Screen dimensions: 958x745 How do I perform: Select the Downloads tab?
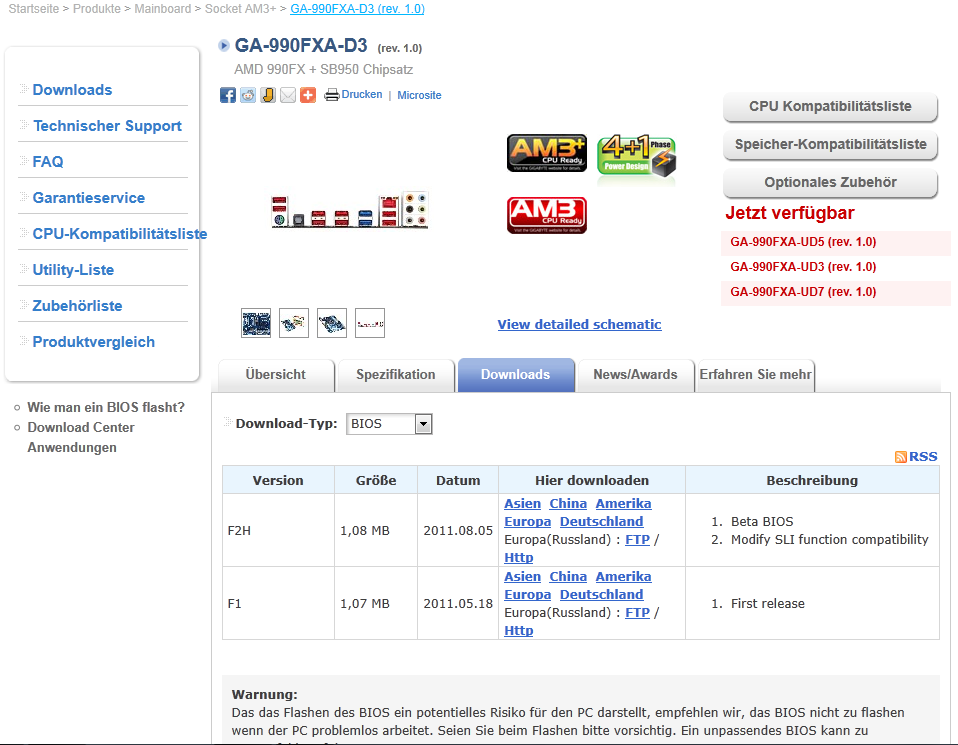516,375
